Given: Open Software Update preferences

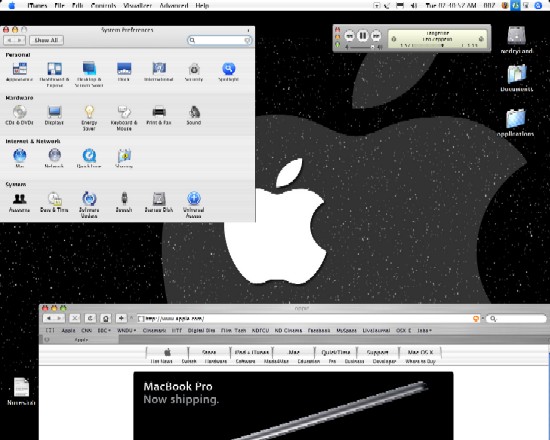Looking at the screenshot, I should click(x=89, y=205).
